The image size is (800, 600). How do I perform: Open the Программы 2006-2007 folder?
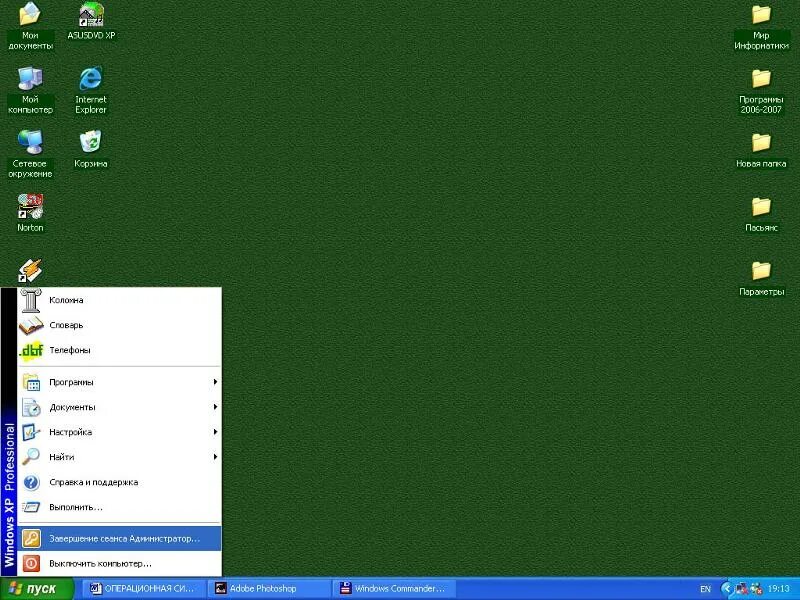tap(761, 90)
